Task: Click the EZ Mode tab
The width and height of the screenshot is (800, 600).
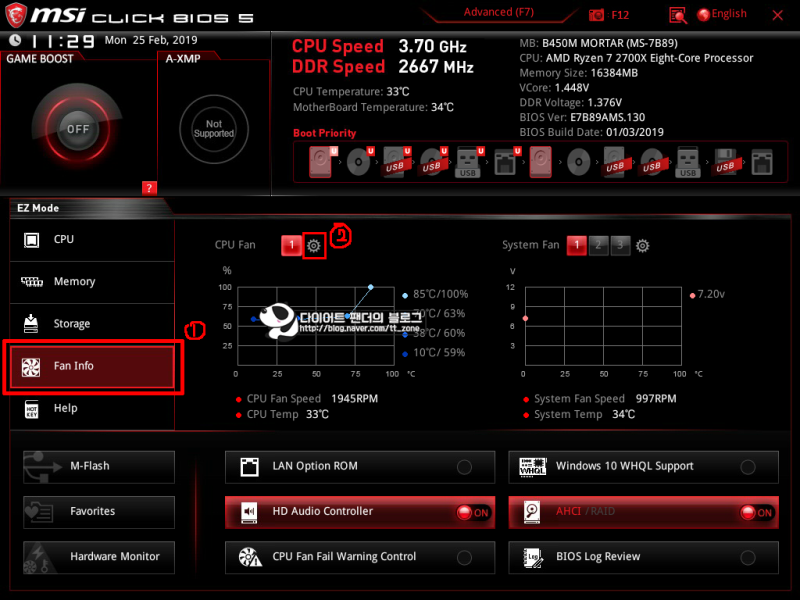Action: point(40,207)
